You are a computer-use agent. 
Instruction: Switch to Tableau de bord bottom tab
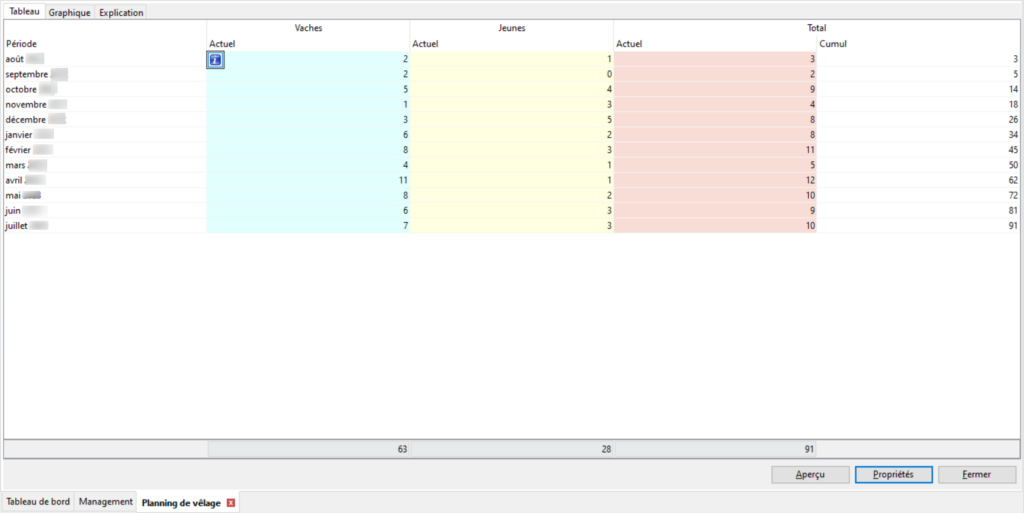(38, 502)
